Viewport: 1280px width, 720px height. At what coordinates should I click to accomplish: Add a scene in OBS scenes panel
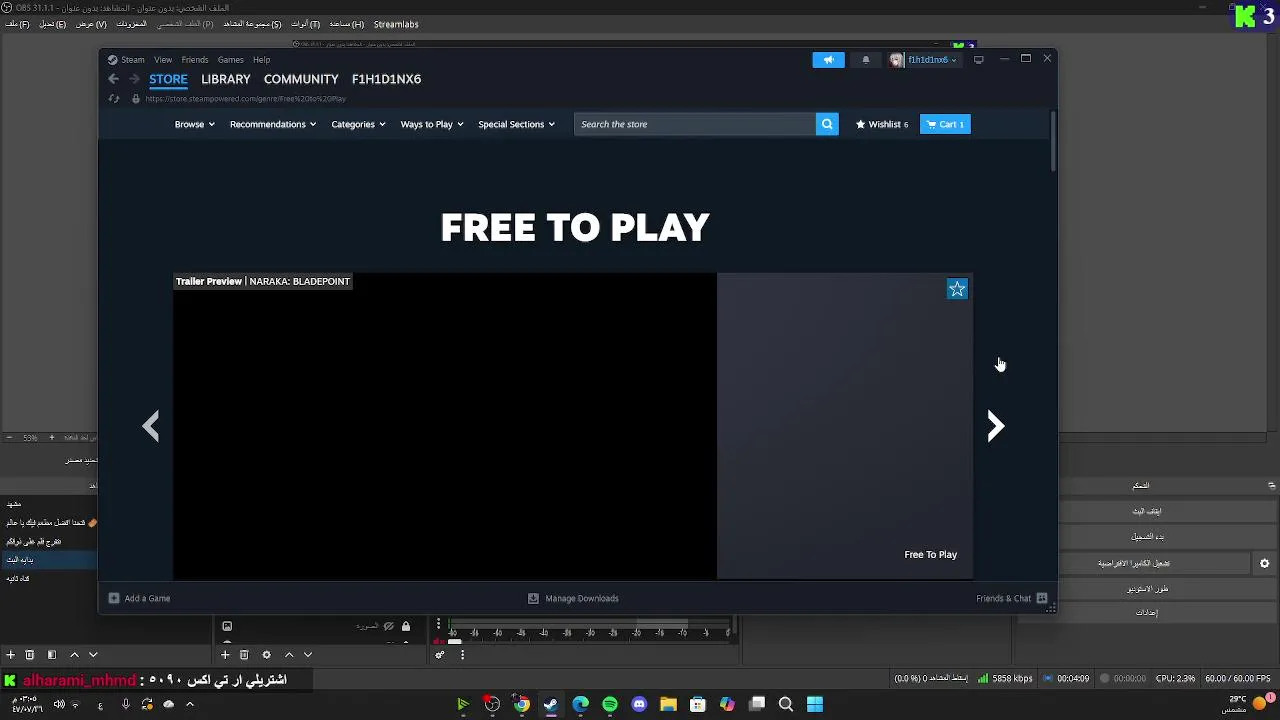click(x=10, y=655)
